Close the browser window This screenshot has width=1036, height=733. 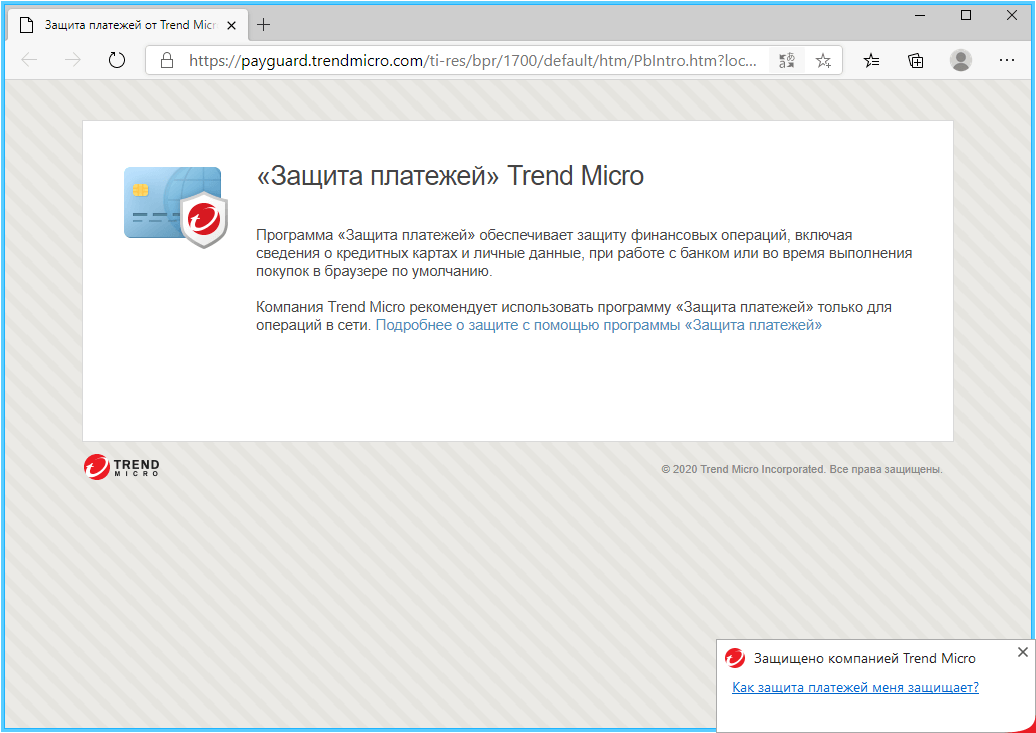(x=1012, y=15)
